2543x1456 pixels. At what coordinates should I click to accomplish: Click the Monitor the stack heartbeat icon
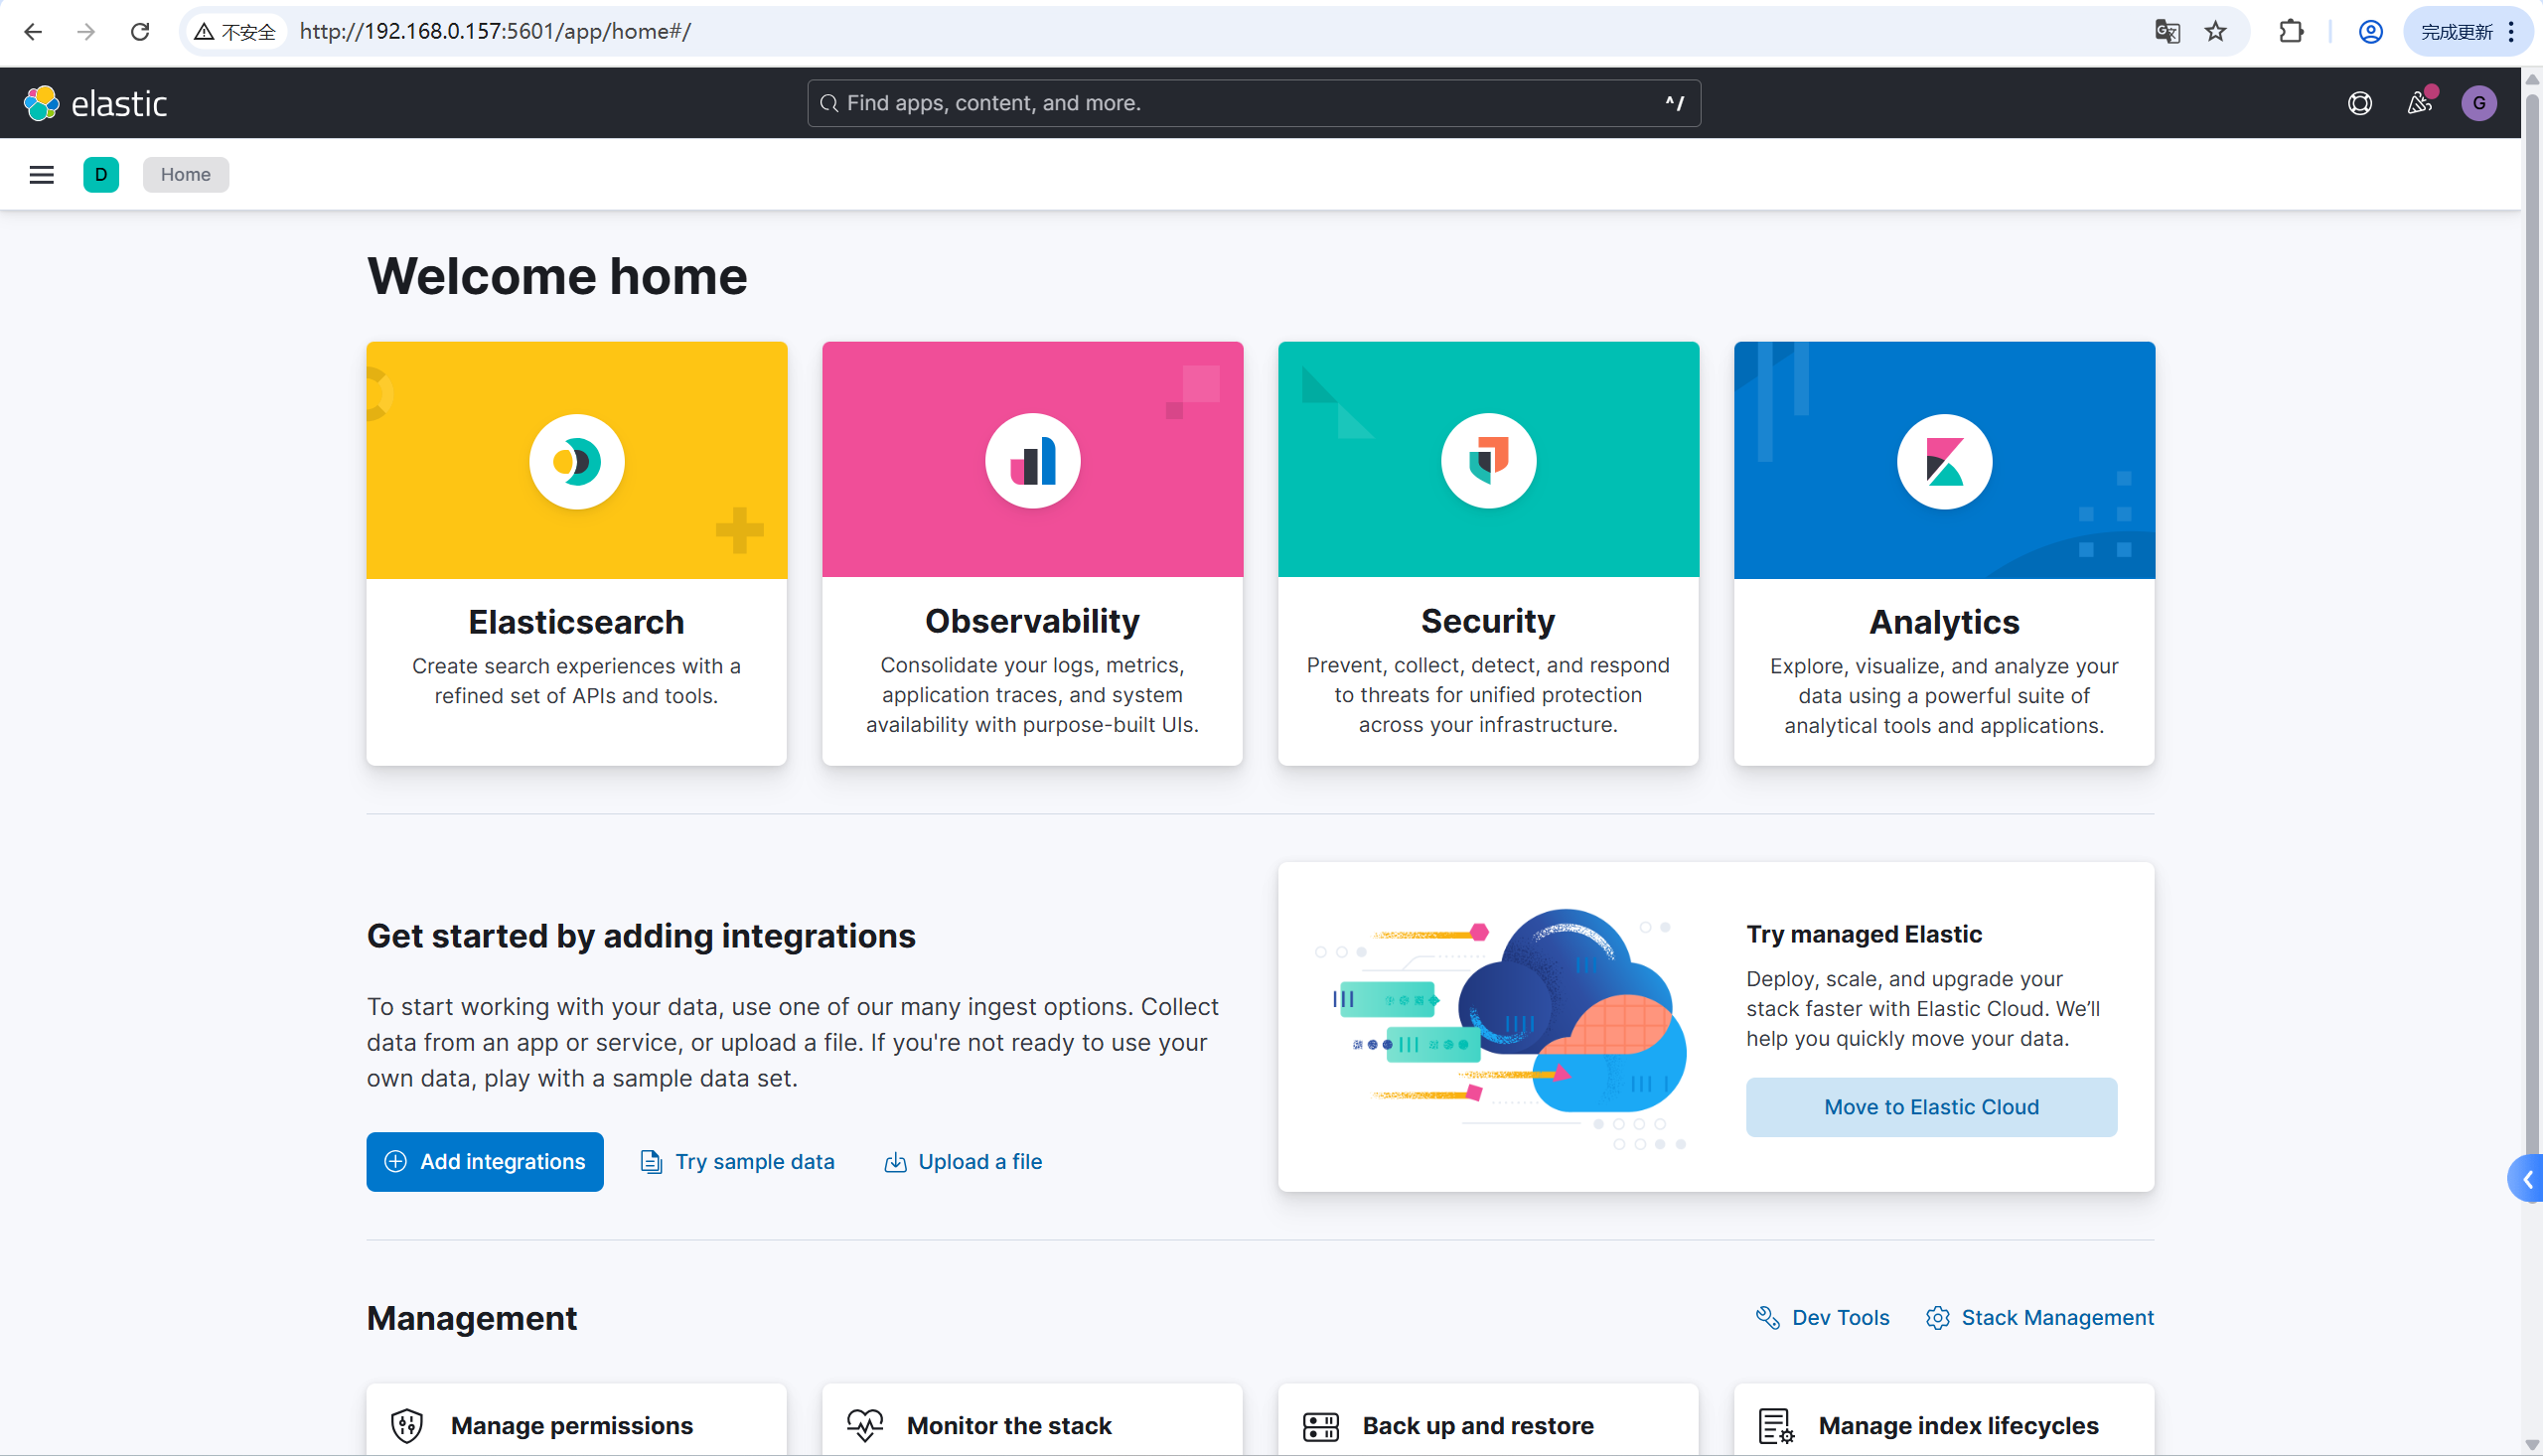[864, 1425]
